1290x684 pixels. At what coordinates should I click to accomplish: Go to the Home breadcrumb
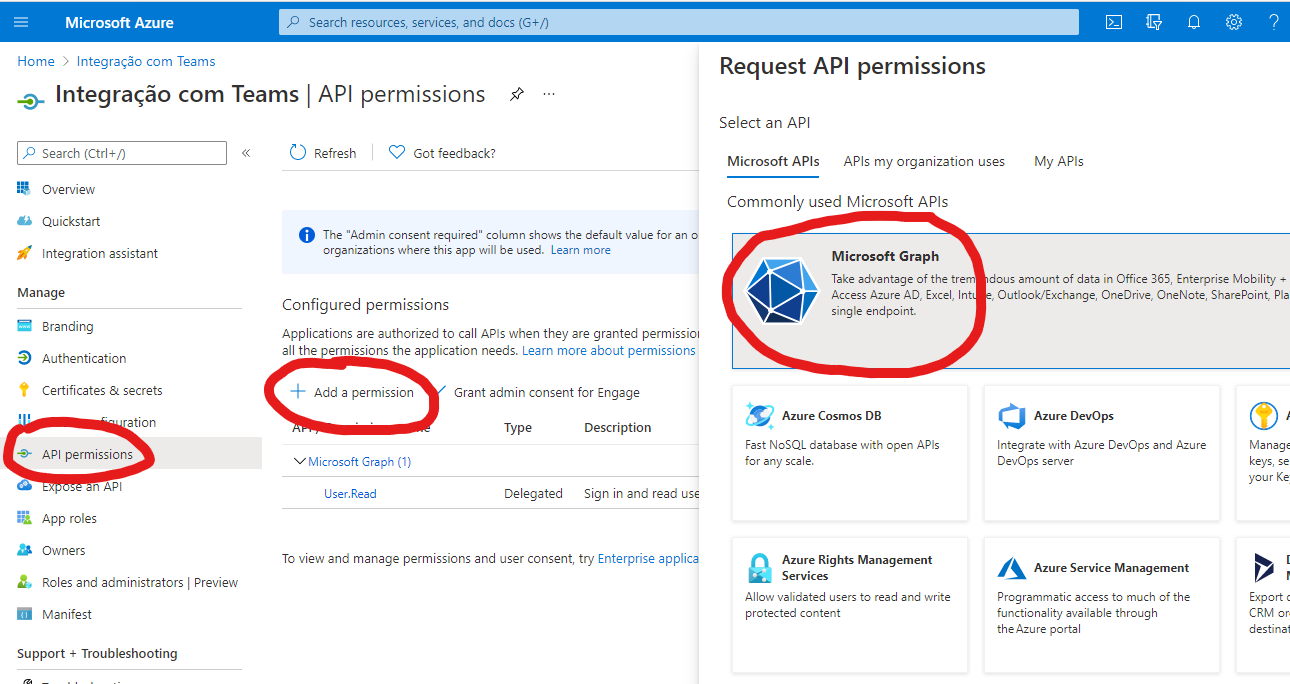(36, 61)
